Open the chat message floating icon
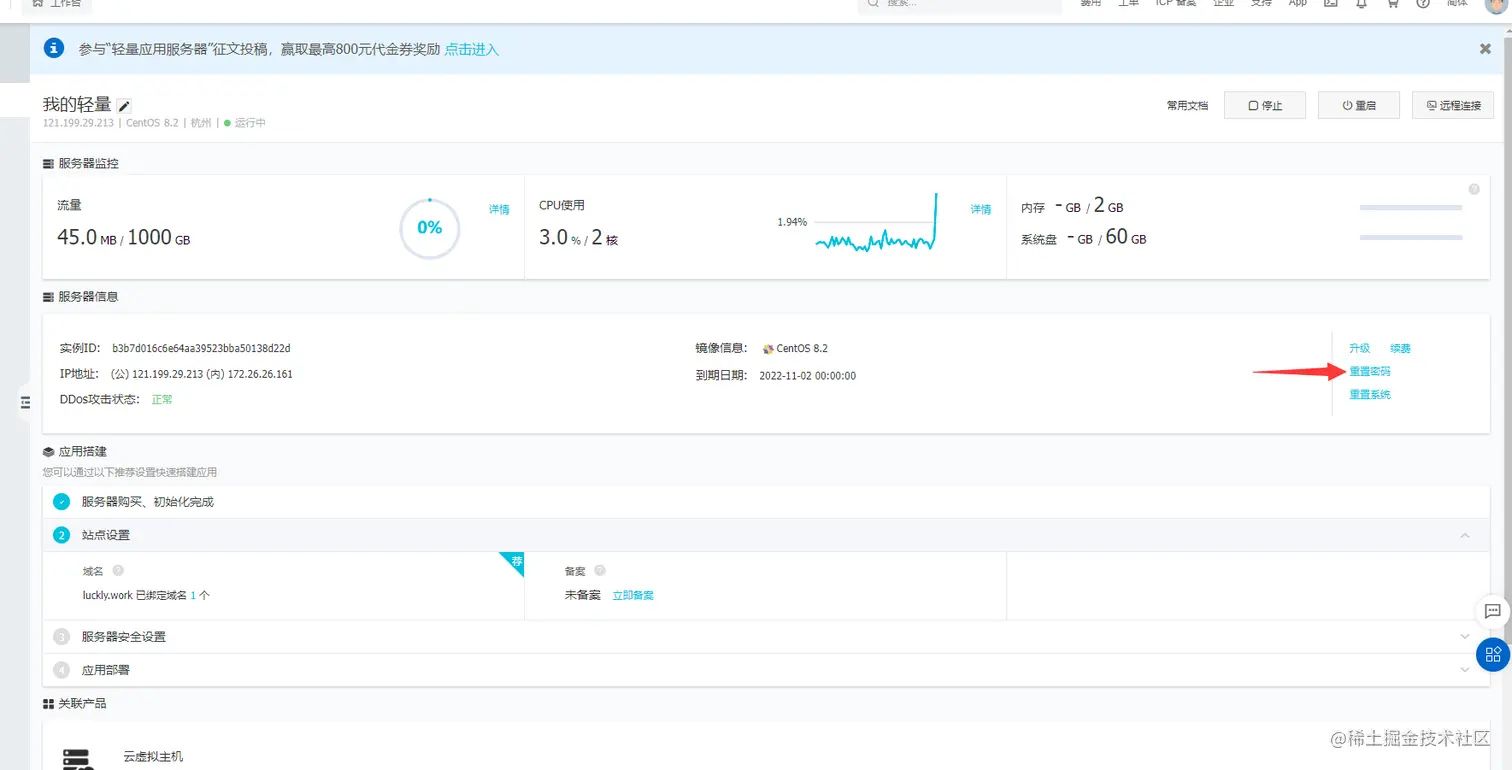The width and height of the screenshot is (1512, 770). 1493,611
